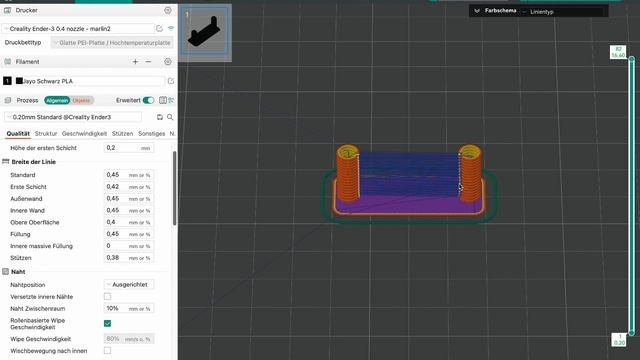Add a filament with the plus icon
The image size is (640, 360).
pyautogui.click(x=136, y=62)
